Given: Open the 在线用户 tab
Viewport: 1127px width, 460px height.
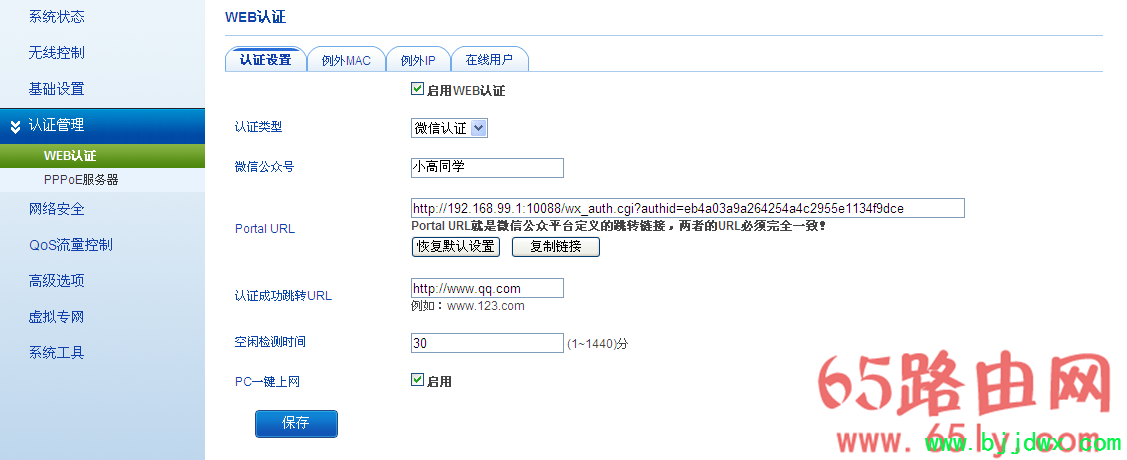Looking at the screenshot, I should tap(489, 60).
